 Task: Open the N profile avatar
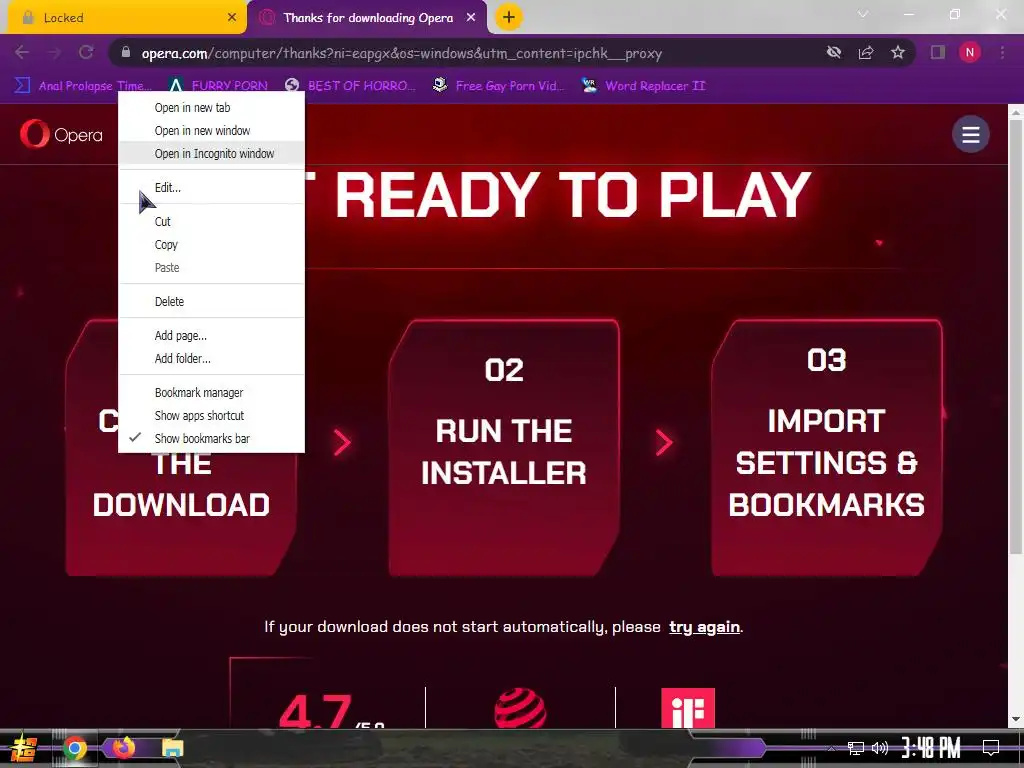pos(970,52)
